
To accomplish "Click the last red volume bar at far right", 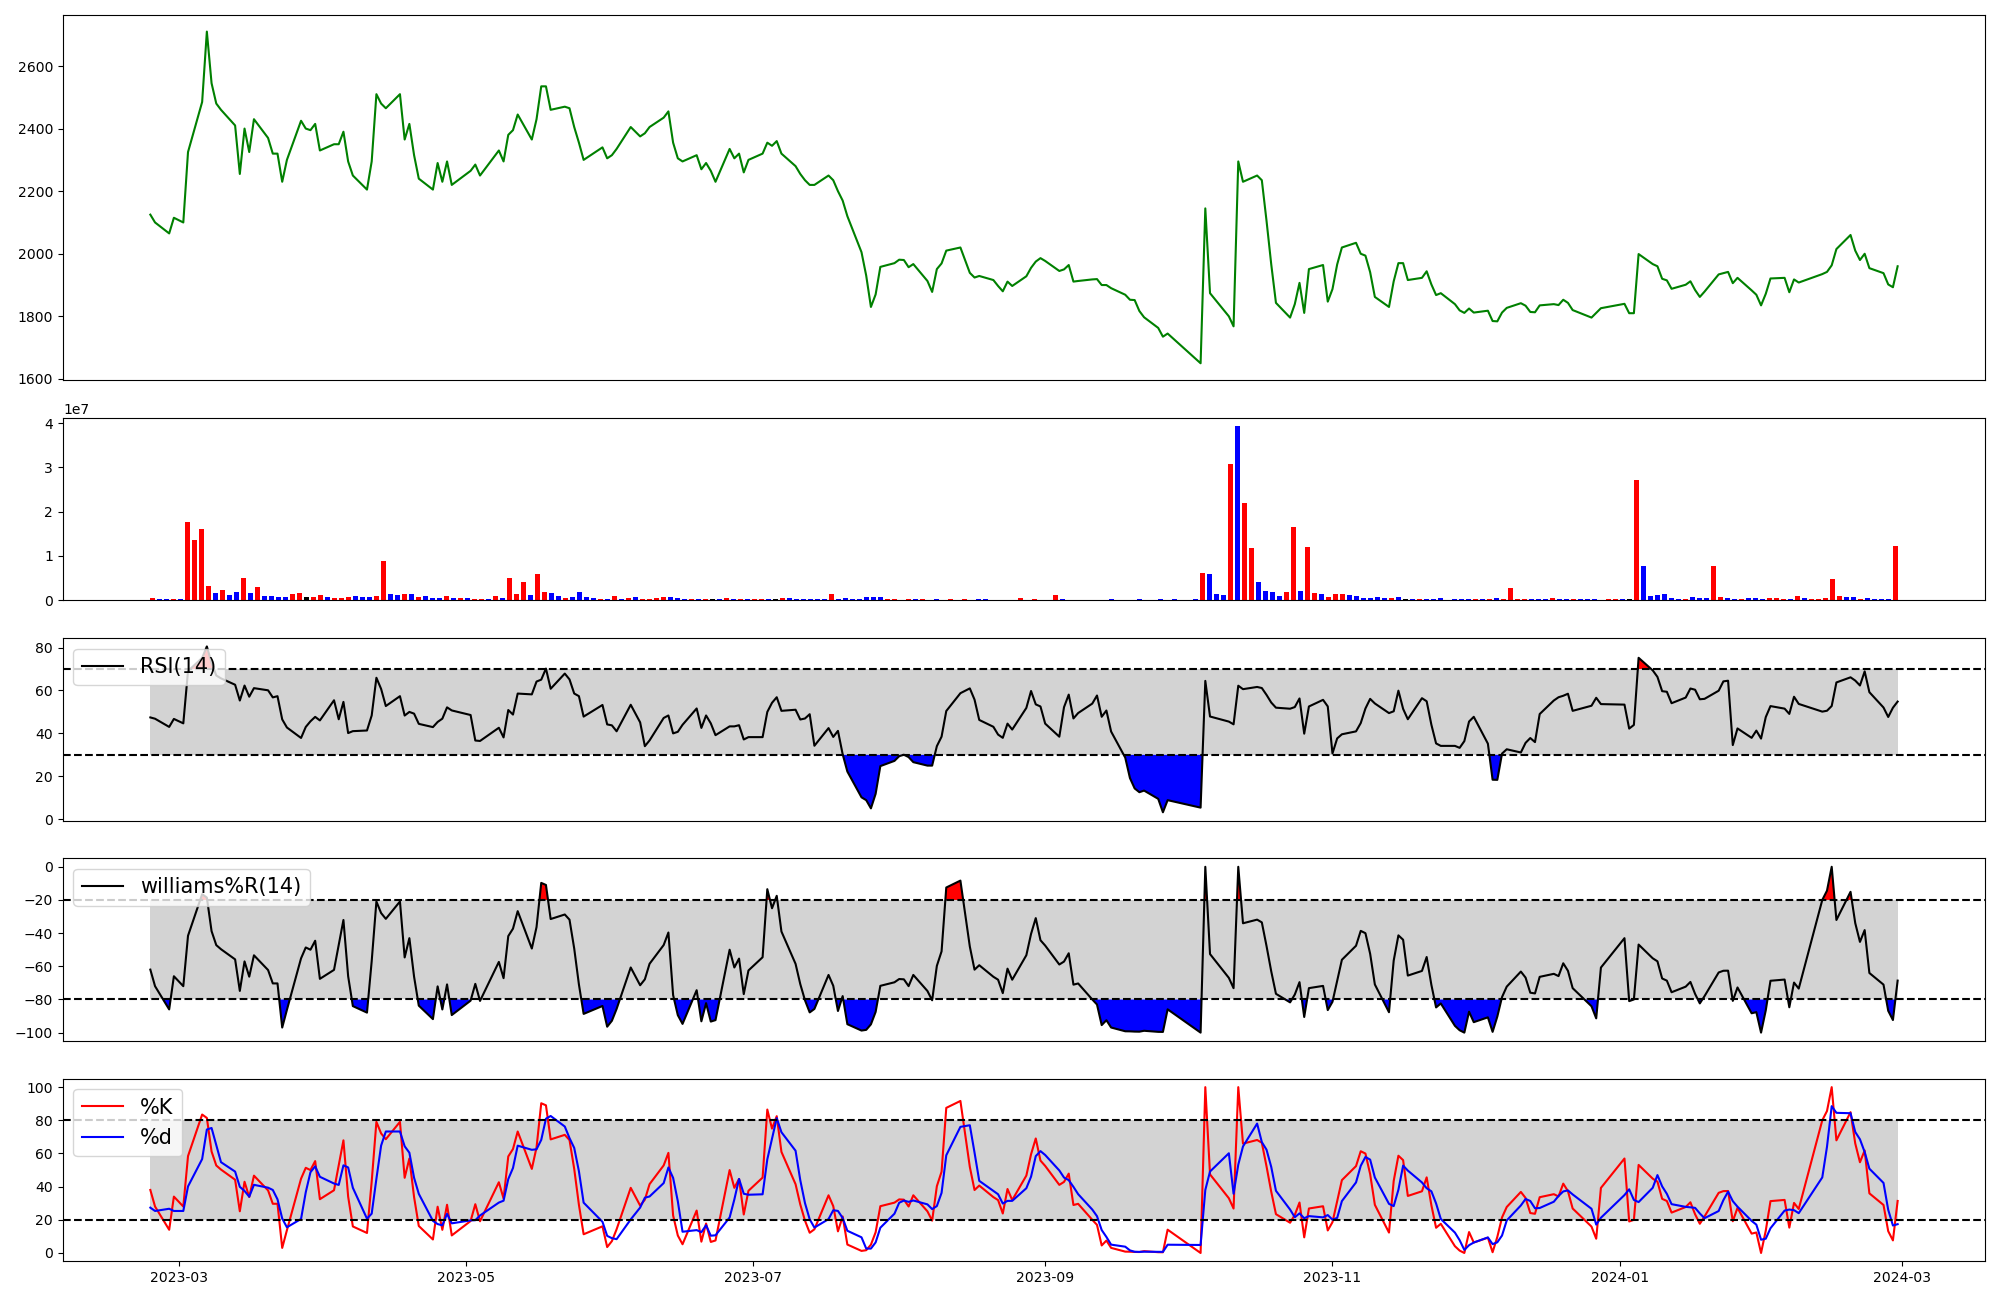I will 1895,573.
